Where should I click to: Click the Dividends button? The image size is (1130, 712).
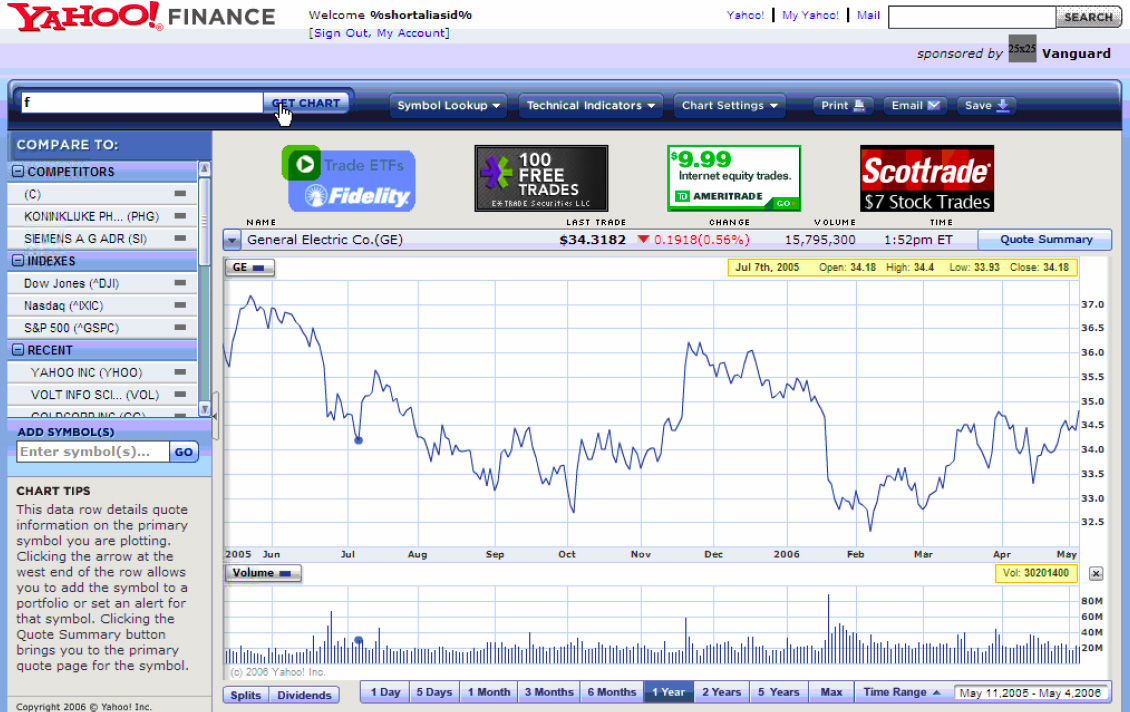pyautogui.click(x=304, y=695)
